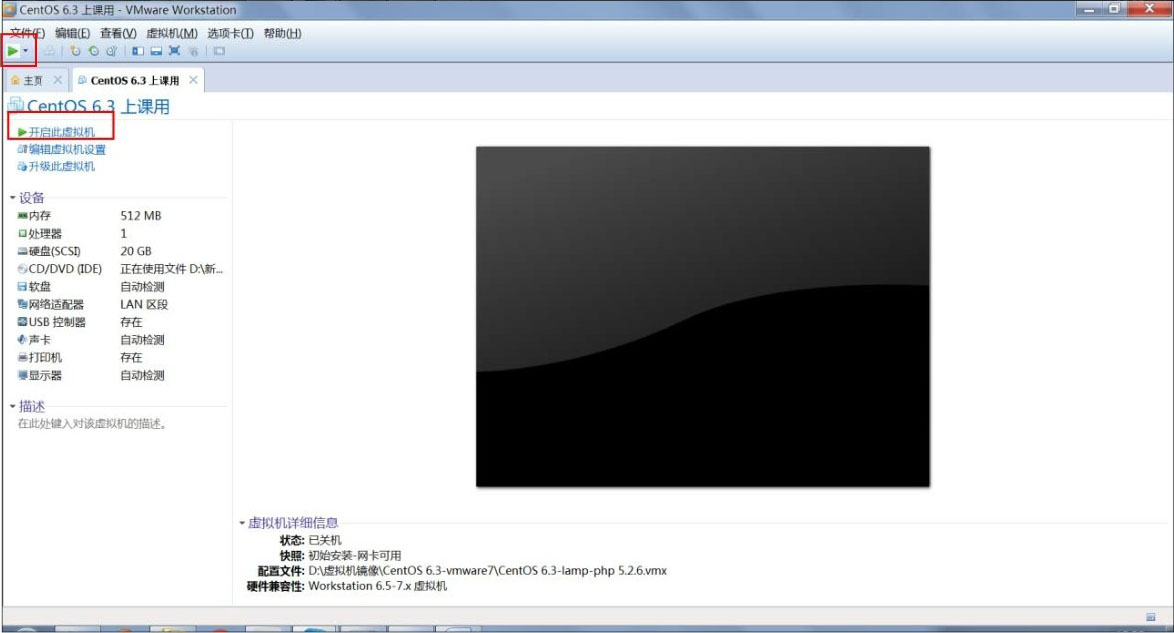Collapse the 描述 section
This screenshot has width=1174, height=633.
coord(13,406)
